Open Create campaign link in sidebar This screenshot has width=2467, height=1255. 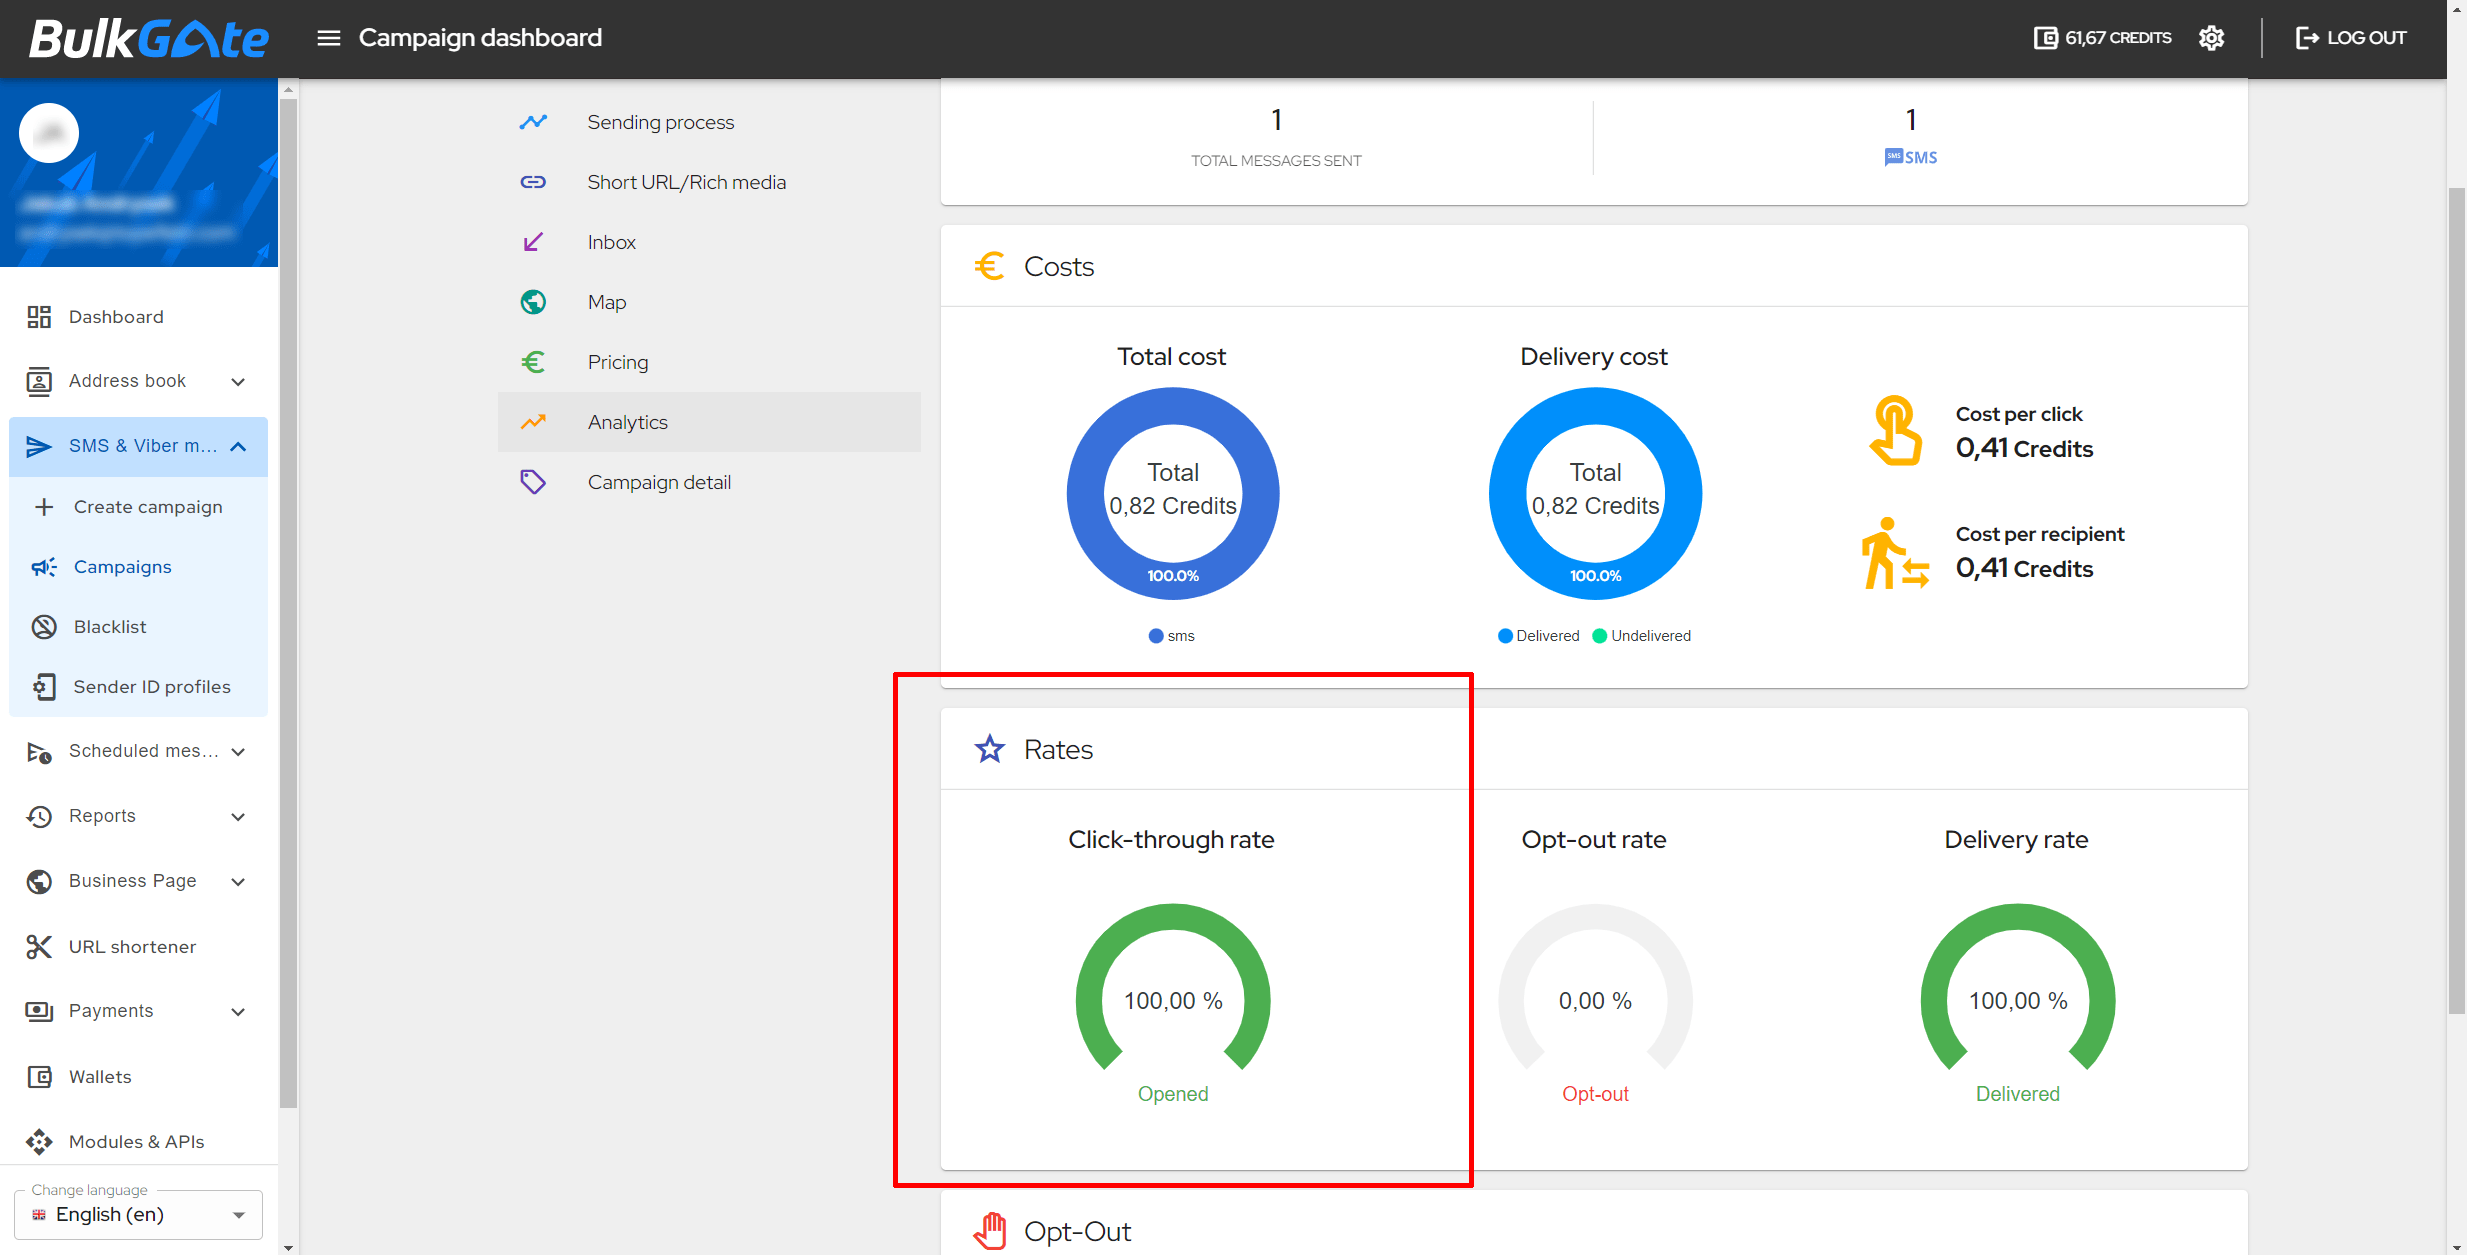[x=148, y=507]
